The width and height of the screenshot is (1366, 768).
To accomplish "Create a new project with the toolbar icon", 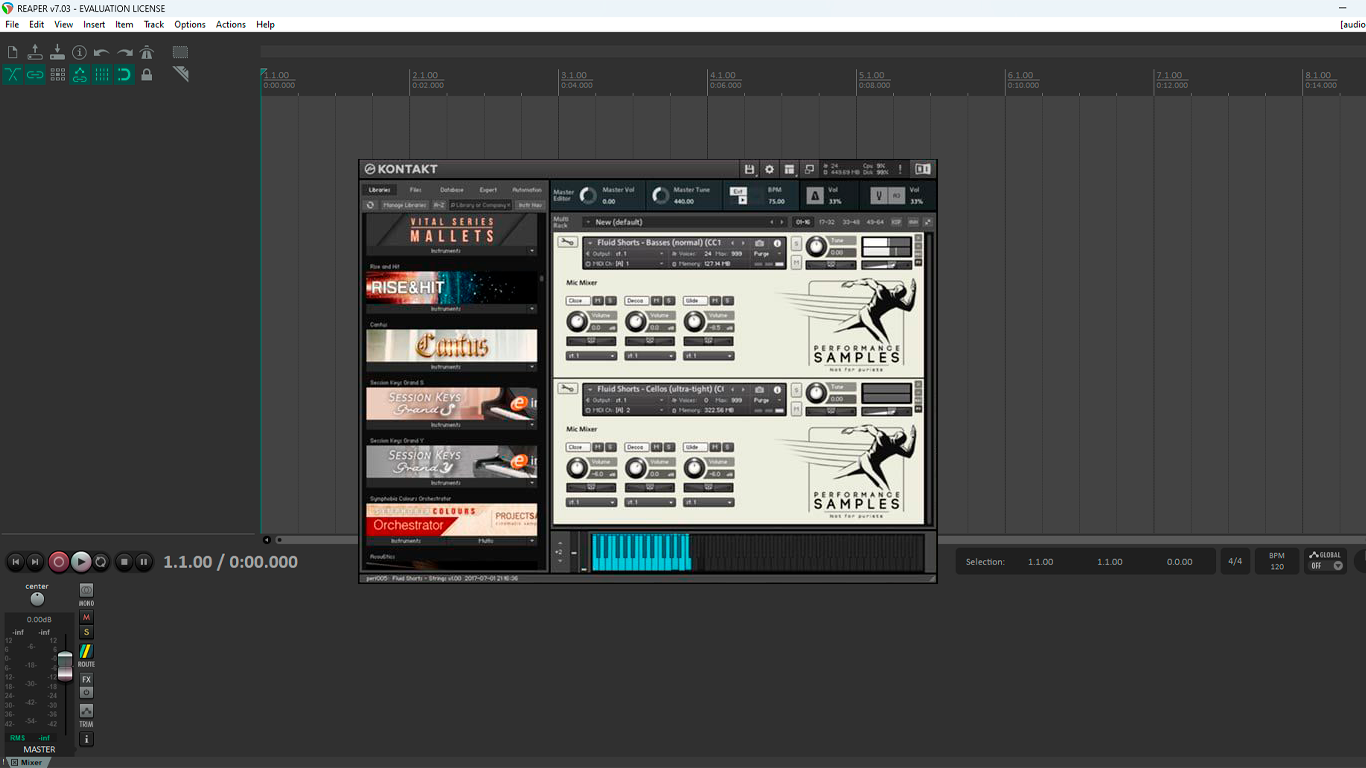I will click(x=13, y=52).
